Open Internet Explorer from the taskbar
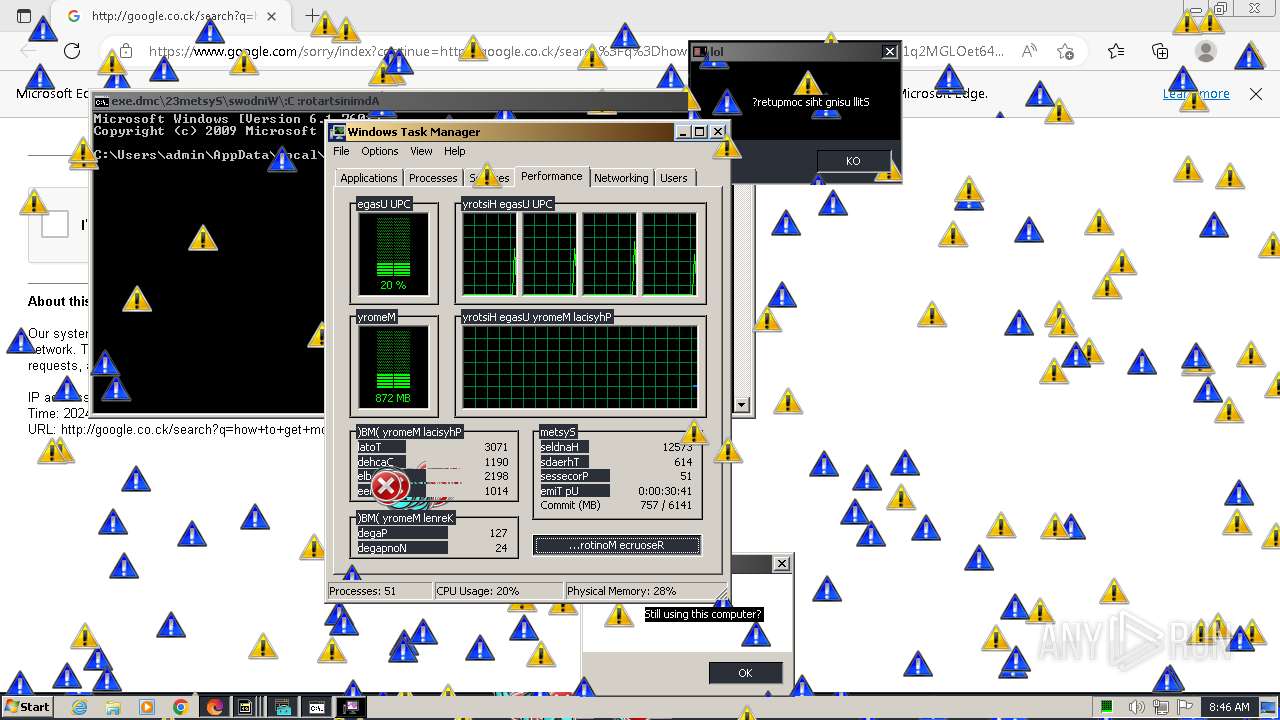 (80, 707)
